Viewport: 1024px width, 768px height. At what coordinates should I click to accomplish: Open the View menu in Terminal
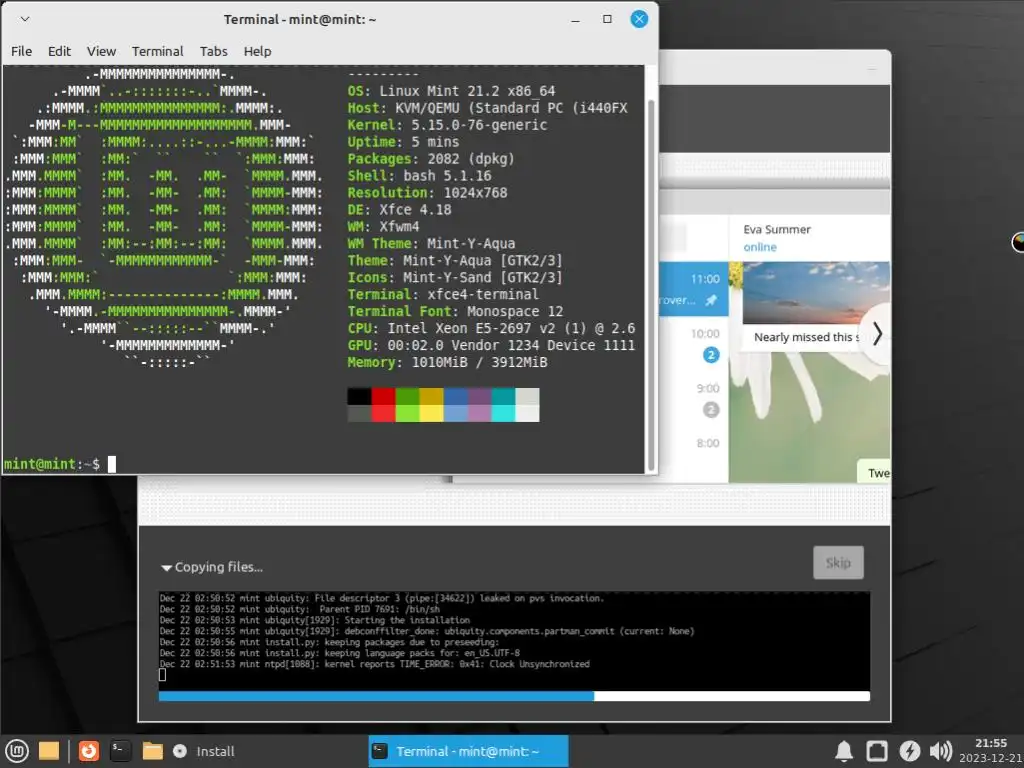click(x=101, y=51)
